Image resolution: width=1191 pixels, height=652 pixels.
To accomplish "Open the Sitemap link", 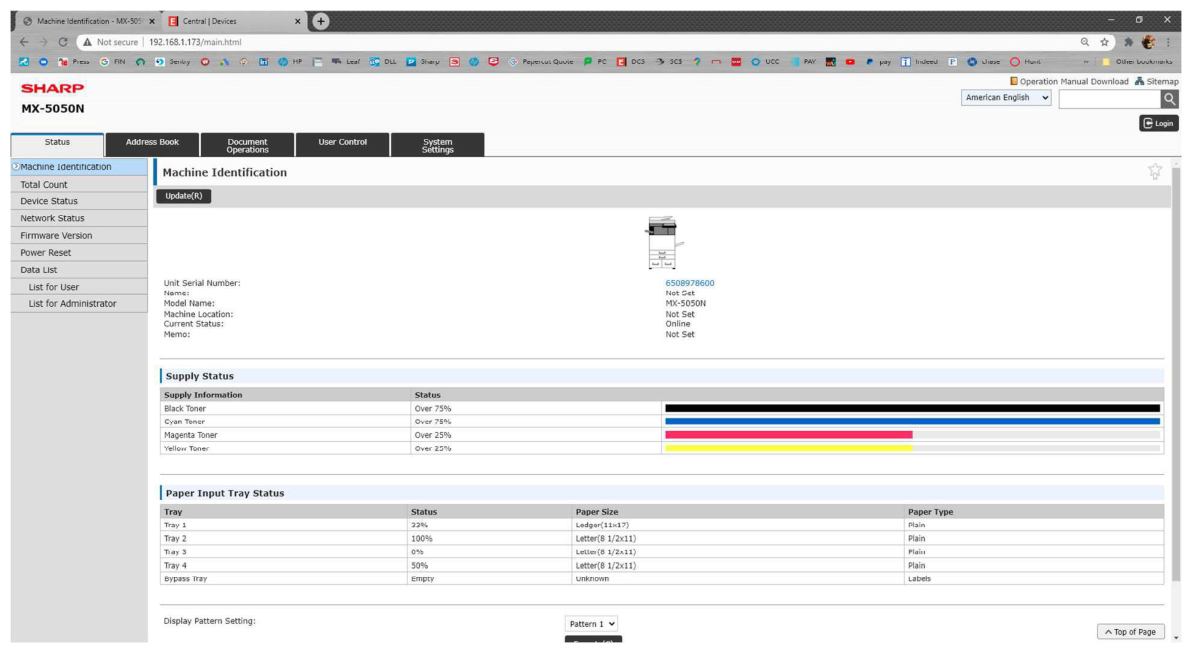I will coord(1157,81).
